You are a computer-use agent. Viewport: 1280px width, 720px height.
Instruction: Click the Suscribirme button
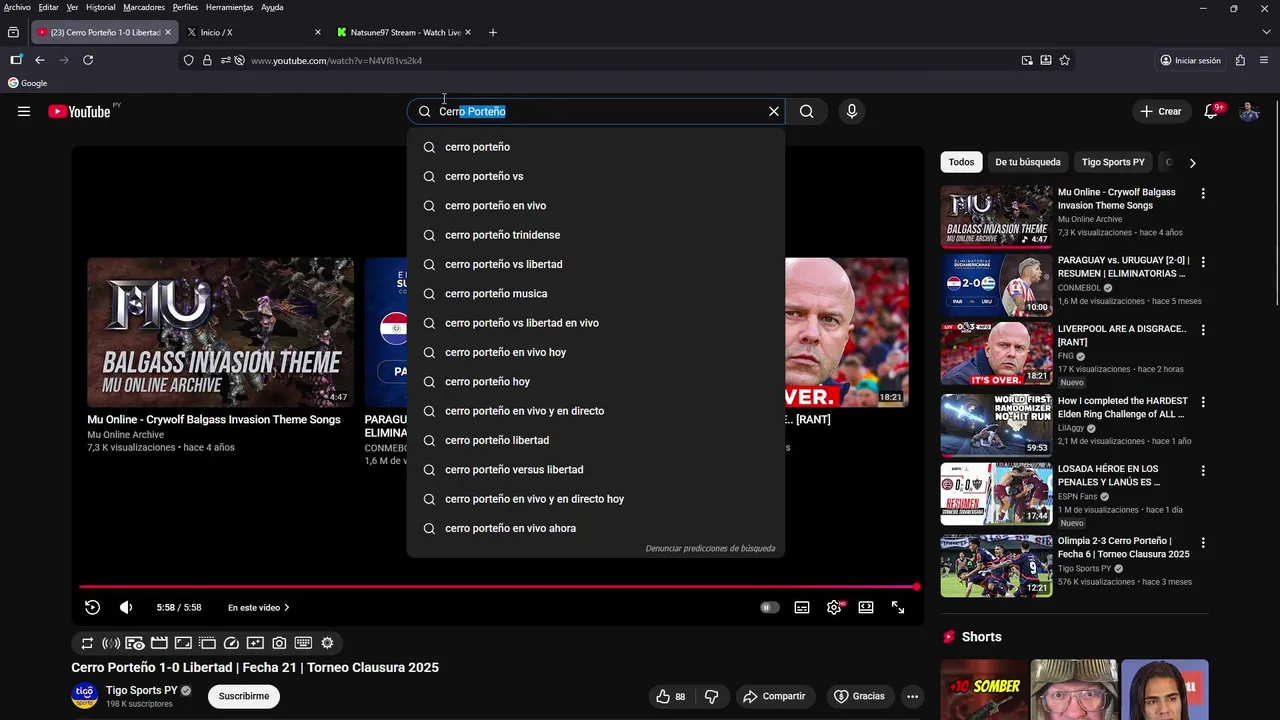coord(244,696)
